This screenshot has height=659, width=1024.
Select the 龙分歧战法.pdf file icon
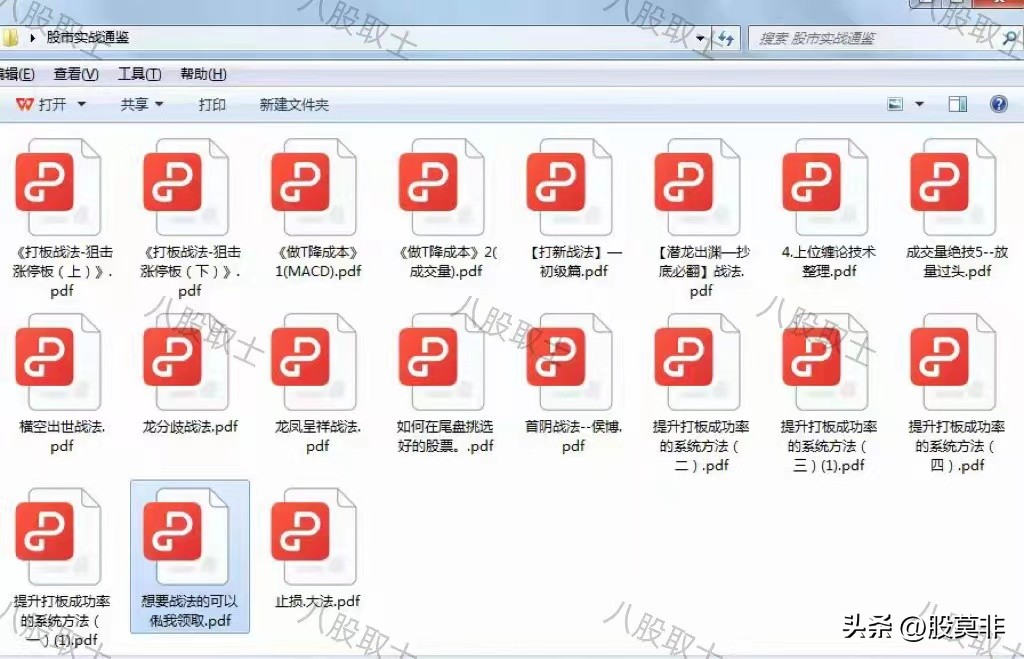tap(185, 360)
